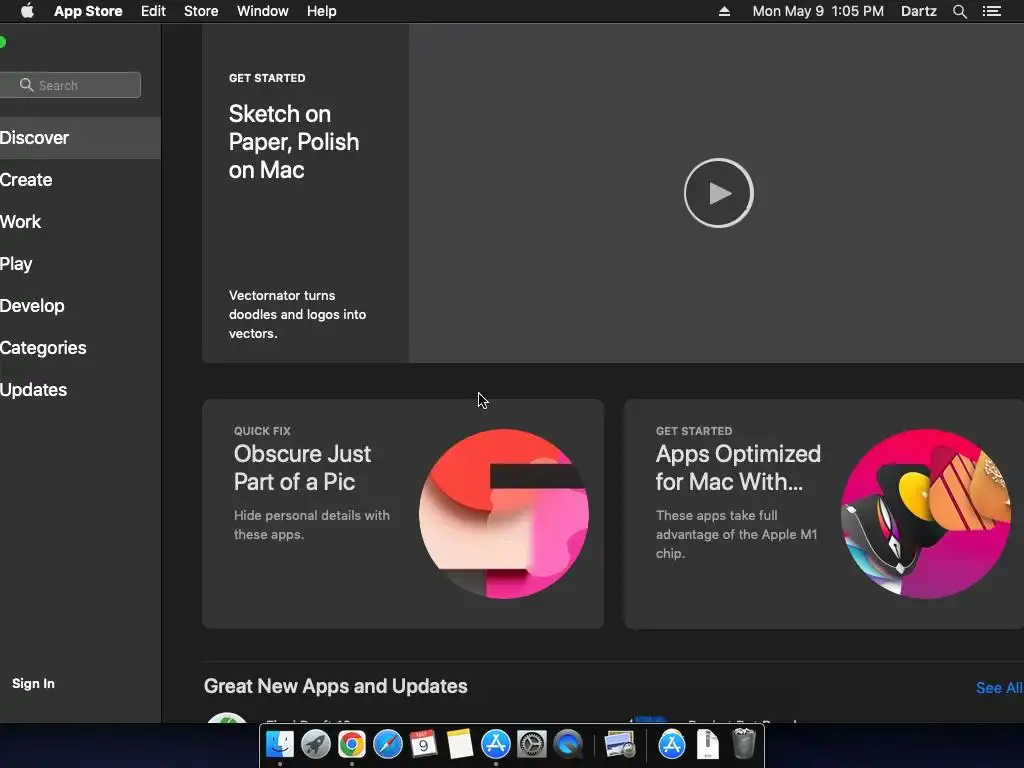The image size is (1024, 768).
Task: Open the zip archive in the Dock
Action: 708,744
